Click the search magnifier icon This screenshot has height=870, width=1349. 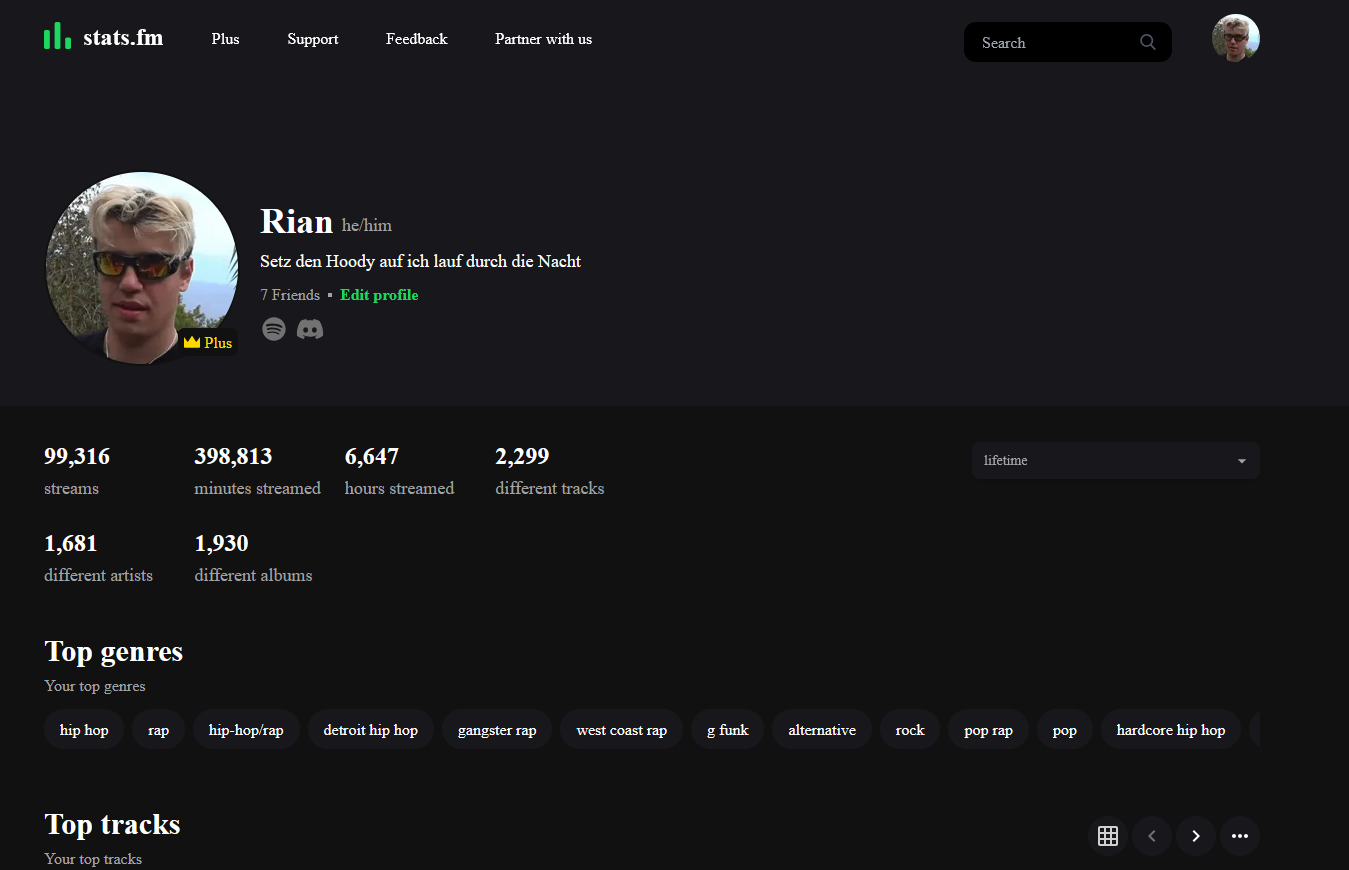(1147, 42)
